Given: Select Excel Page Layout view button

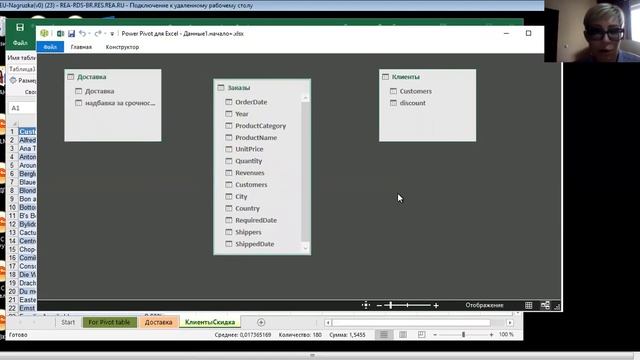Looking at the screenshot, I should (x=403, y=335).
